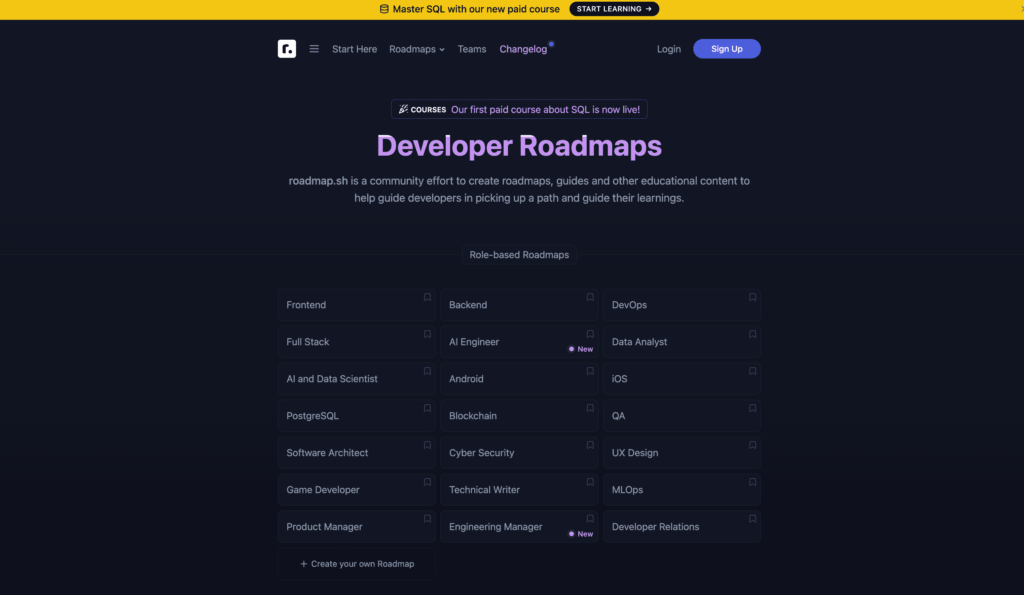Open the iOS roadmap
Image resolution: width=1024 pixels, height=595 pixels.
682,379
